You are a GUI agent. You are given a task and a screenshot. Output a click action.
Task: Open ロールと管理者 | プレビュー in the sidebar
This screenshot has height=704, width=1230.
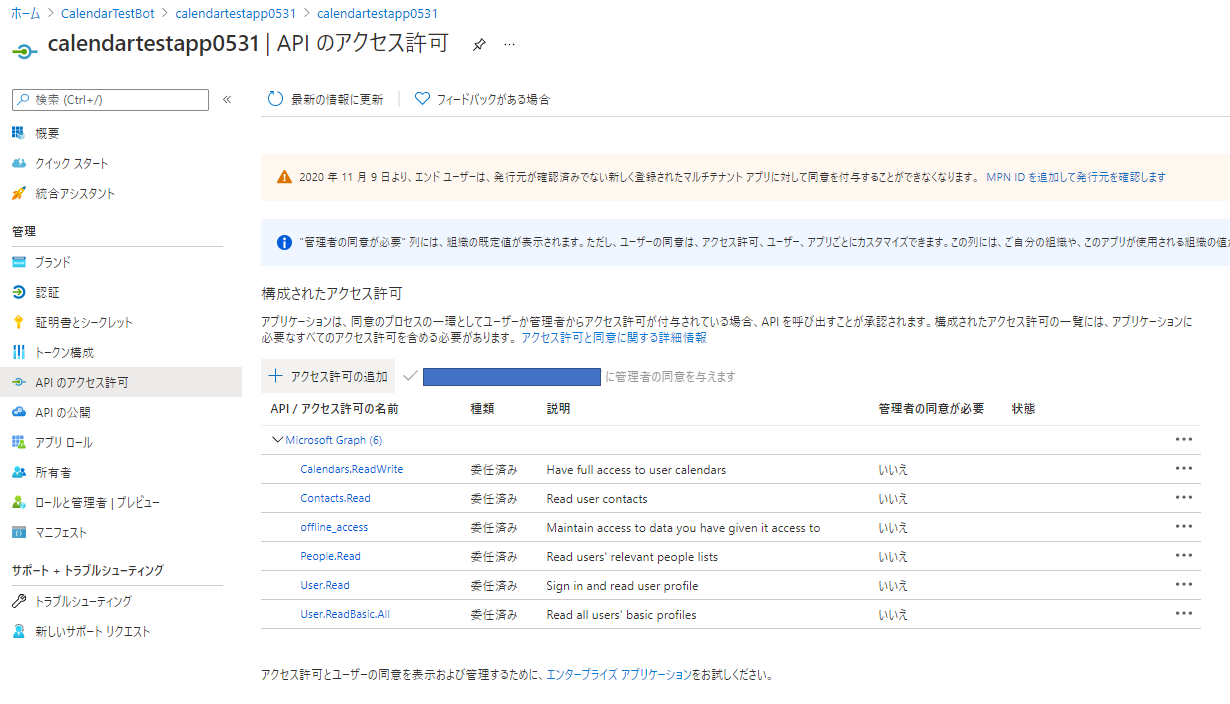coord(97,502)
